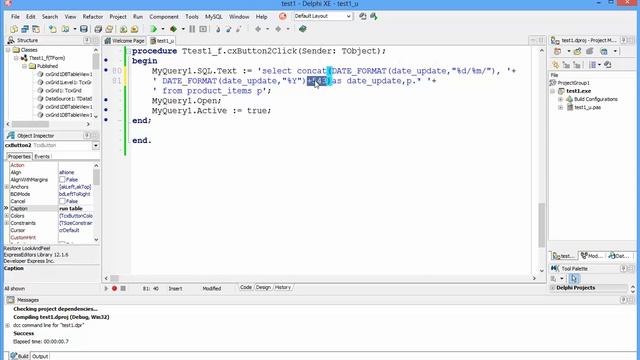The width and height of the screenshot is (640, 360).
Task: Open the File menu
Action: (15, 17)
